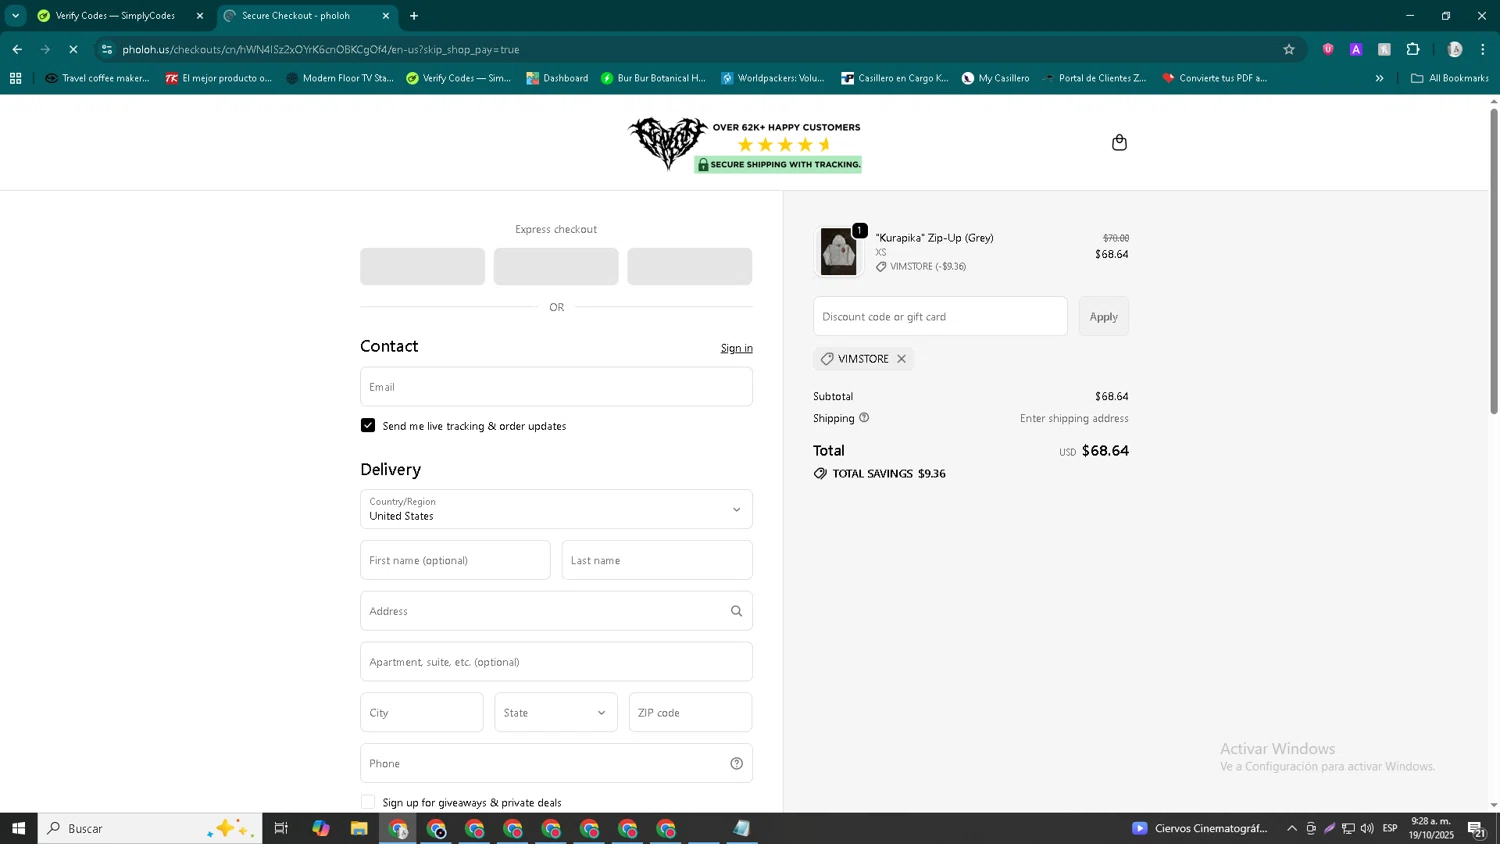Image resolution: width=1500 pixels, height=844 pixels.
Task: Click the volume speaker tray icon
Action: pyautogui.click(x=1367, y=828)
